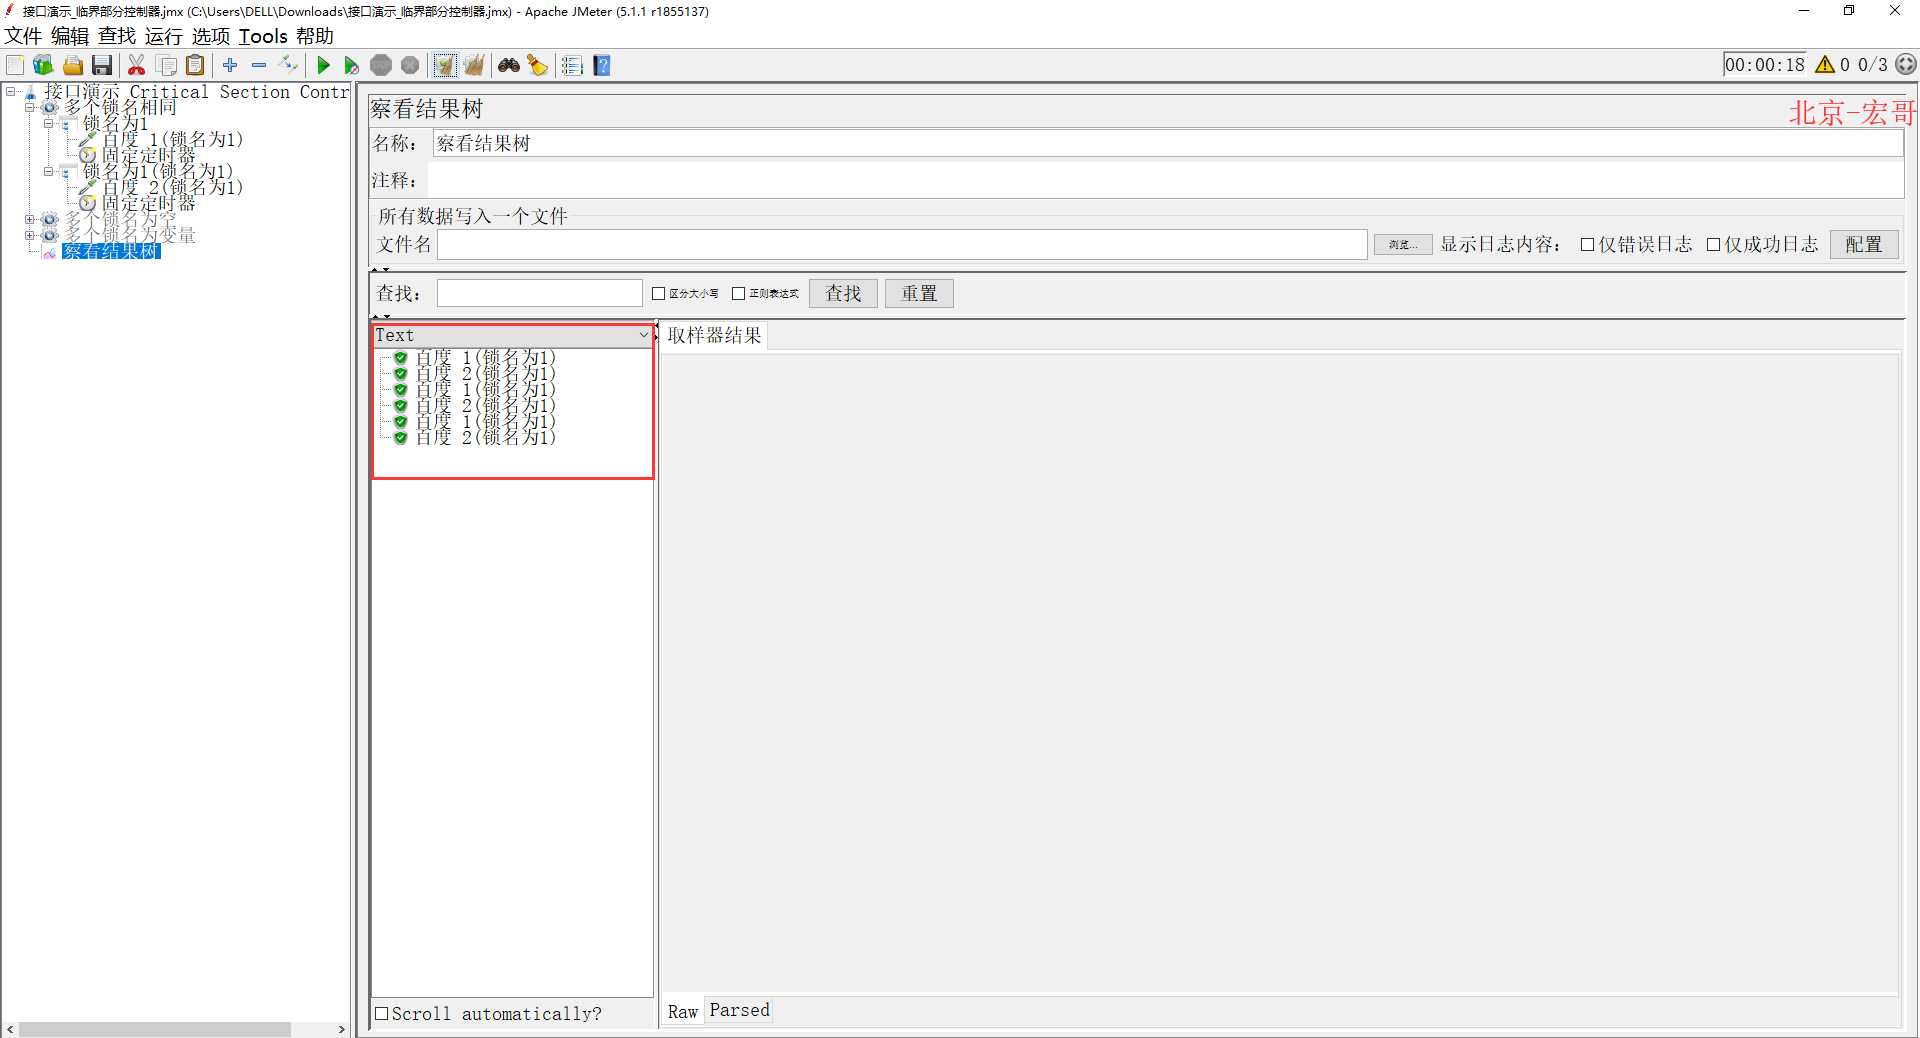Viewport: 1920px width, 1038px height.
Task: Select 百度 2(锁名为1) sampler in test tree
Action: (x=172, y=187)
